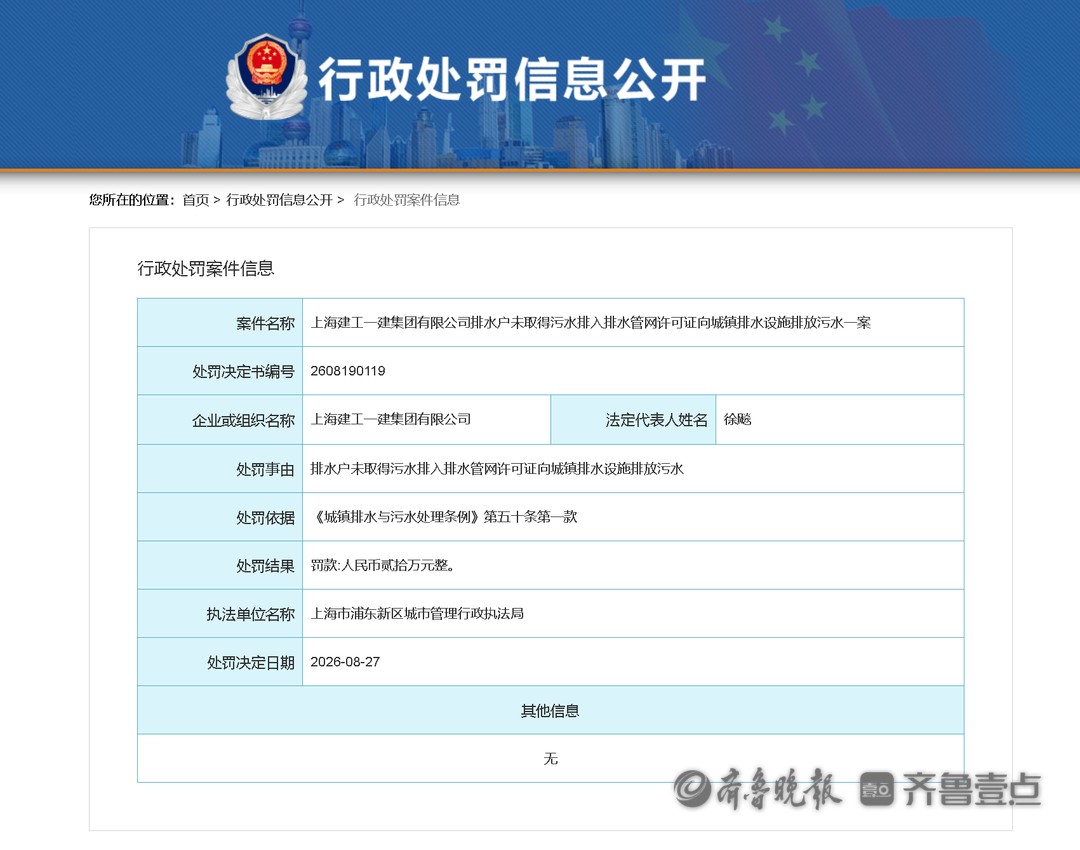Viewport: 1080px width, 850px height.
Task: Click the 处罚事由 violation description text
Action: (x=497, y=468)
